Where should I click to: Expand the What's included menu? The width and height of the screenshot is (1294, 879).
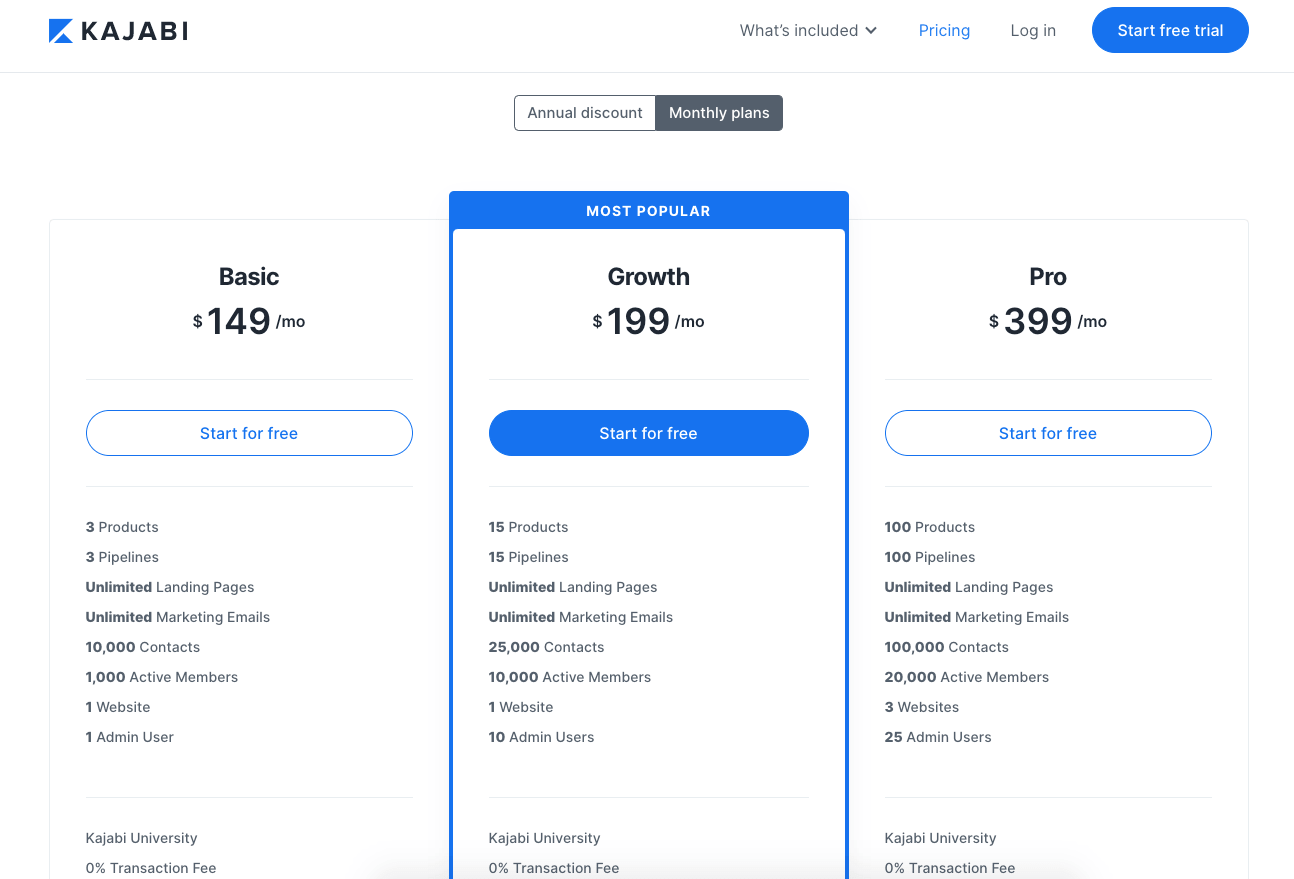[808, 31]
